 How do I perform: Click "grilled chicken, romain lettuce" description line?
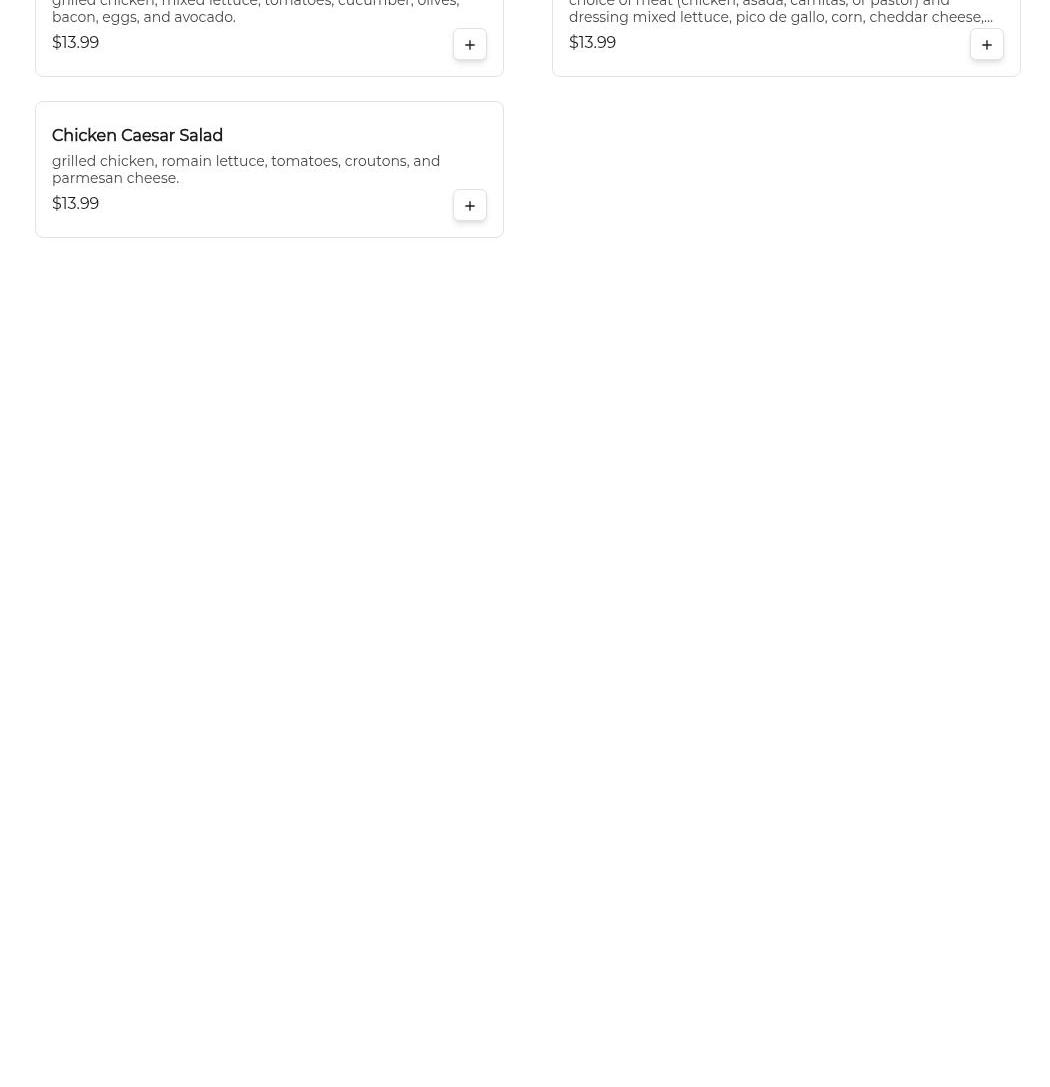tap(246, 161)
